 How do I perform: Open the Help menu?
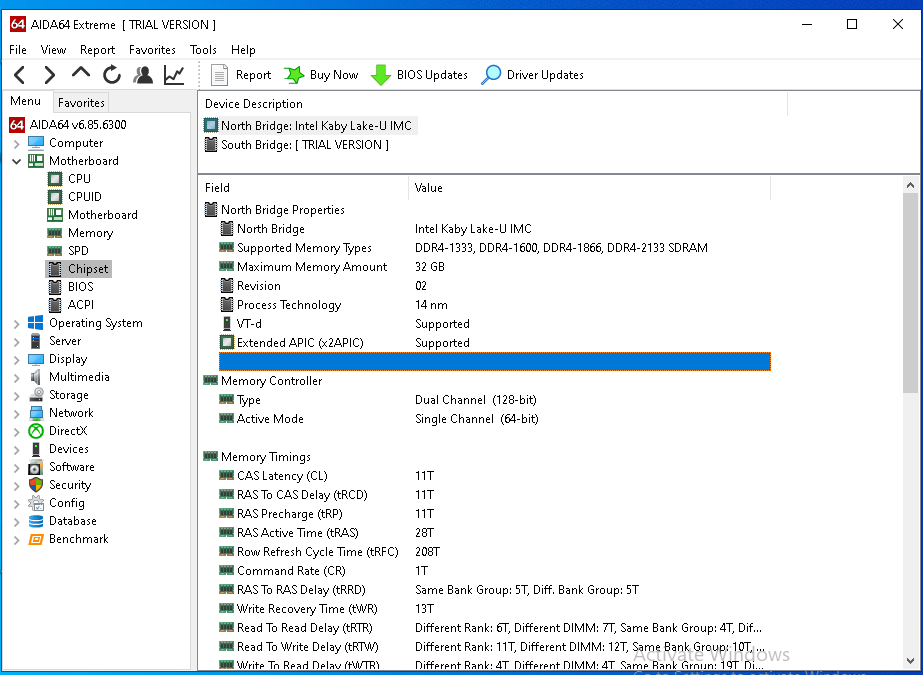[x=243, y=50]
